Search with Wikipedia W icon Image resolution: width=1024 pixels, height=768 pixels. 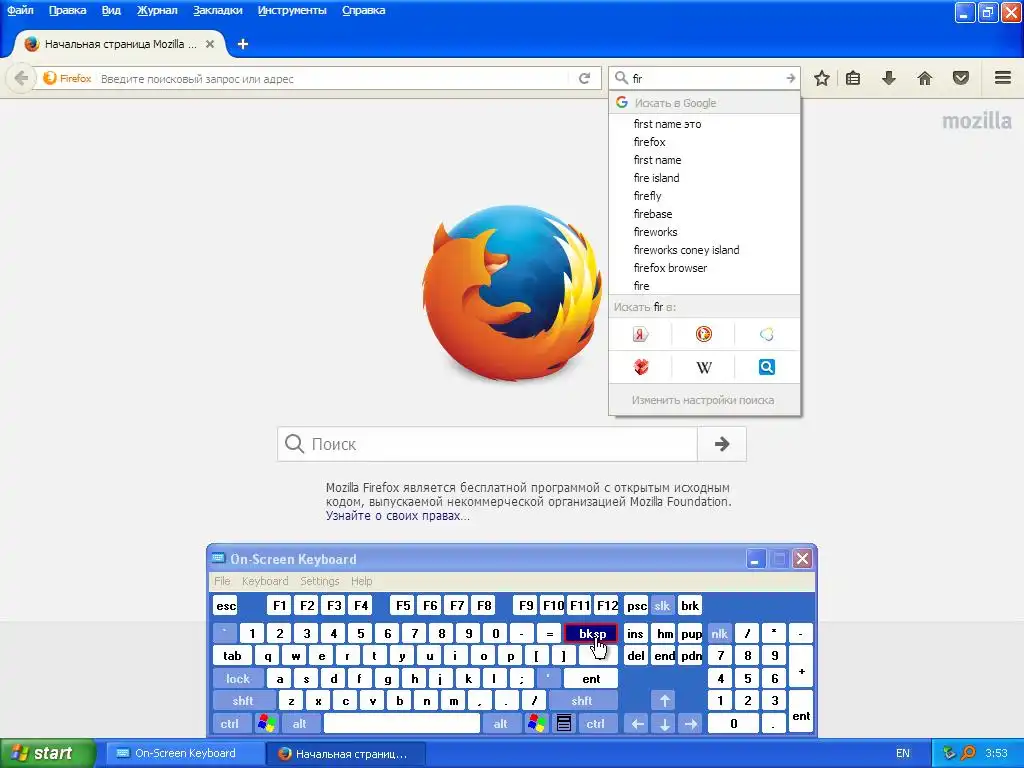(x=703, y=367)
